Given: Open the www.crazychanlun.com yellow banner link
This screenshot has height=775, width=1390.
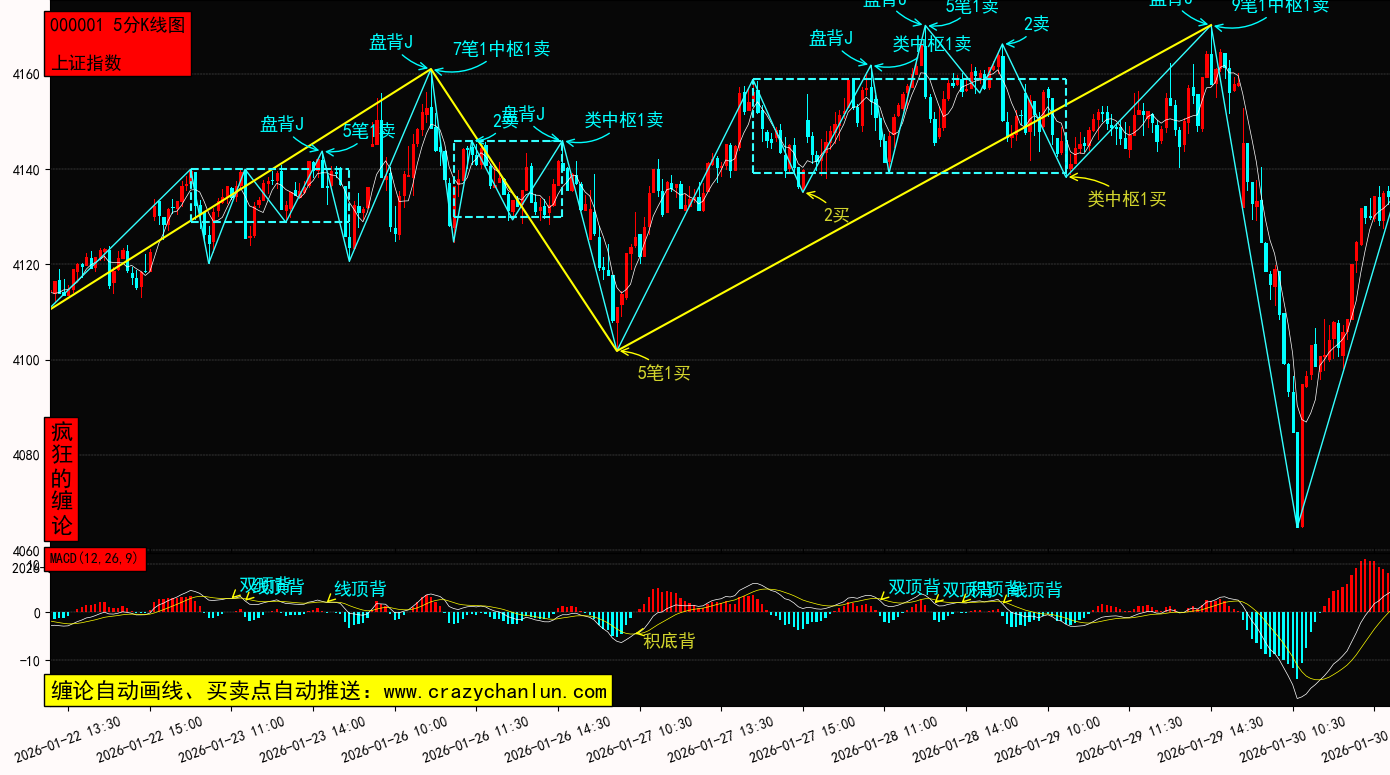Looking at the screenshot, I should [328, 691].
